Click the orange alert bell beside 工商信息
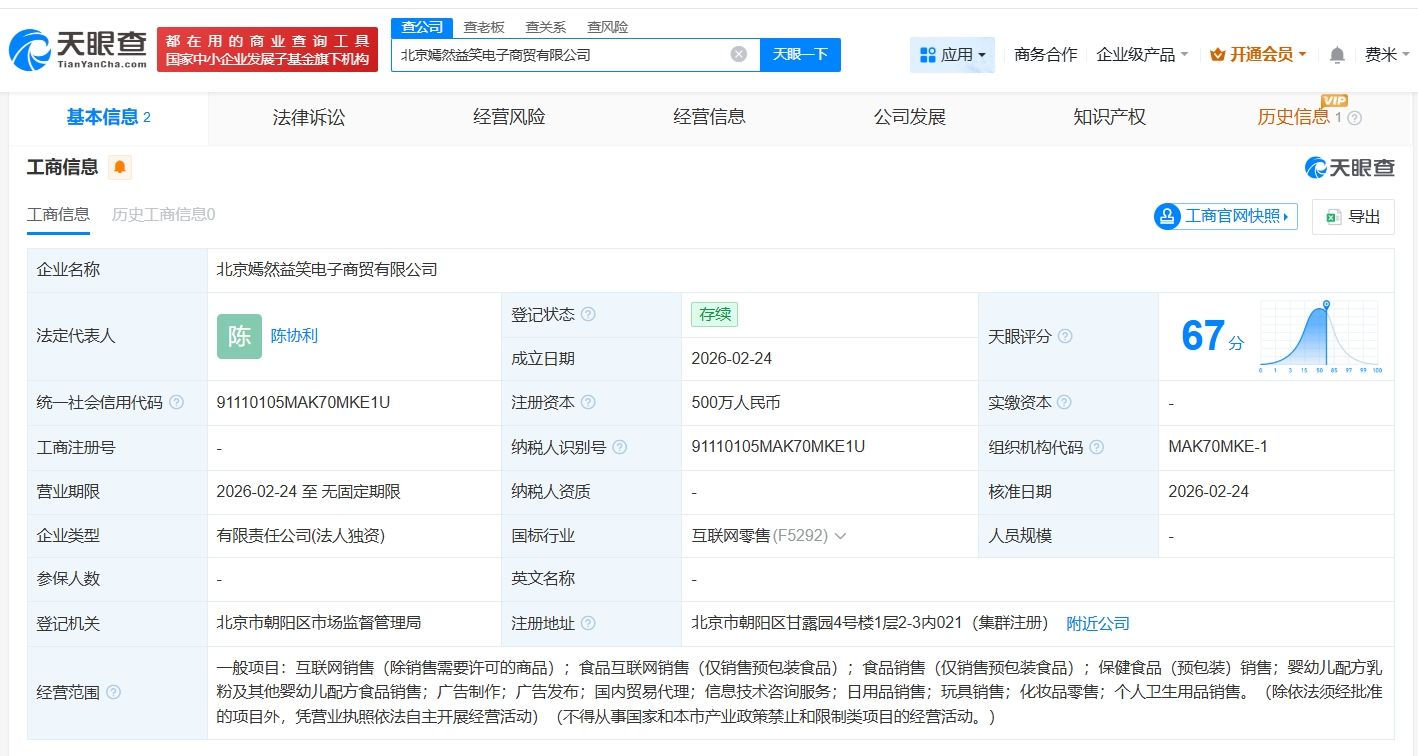Image resolution: width=1418 pixels, height=756 pixels. point(120,167)
